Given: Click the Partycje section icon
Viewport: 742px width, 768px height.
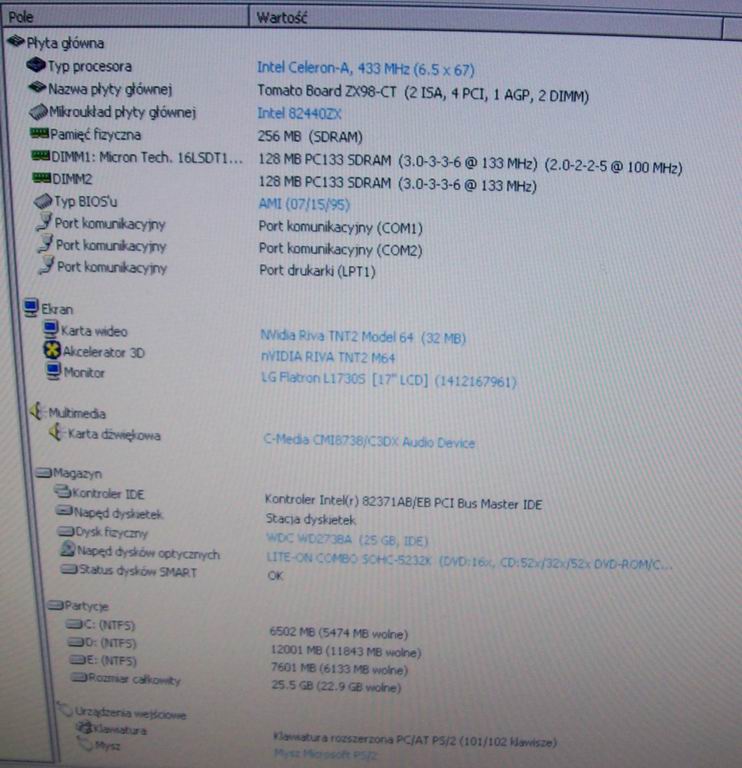Looking at the screenshot, I should tap(56, 605).
